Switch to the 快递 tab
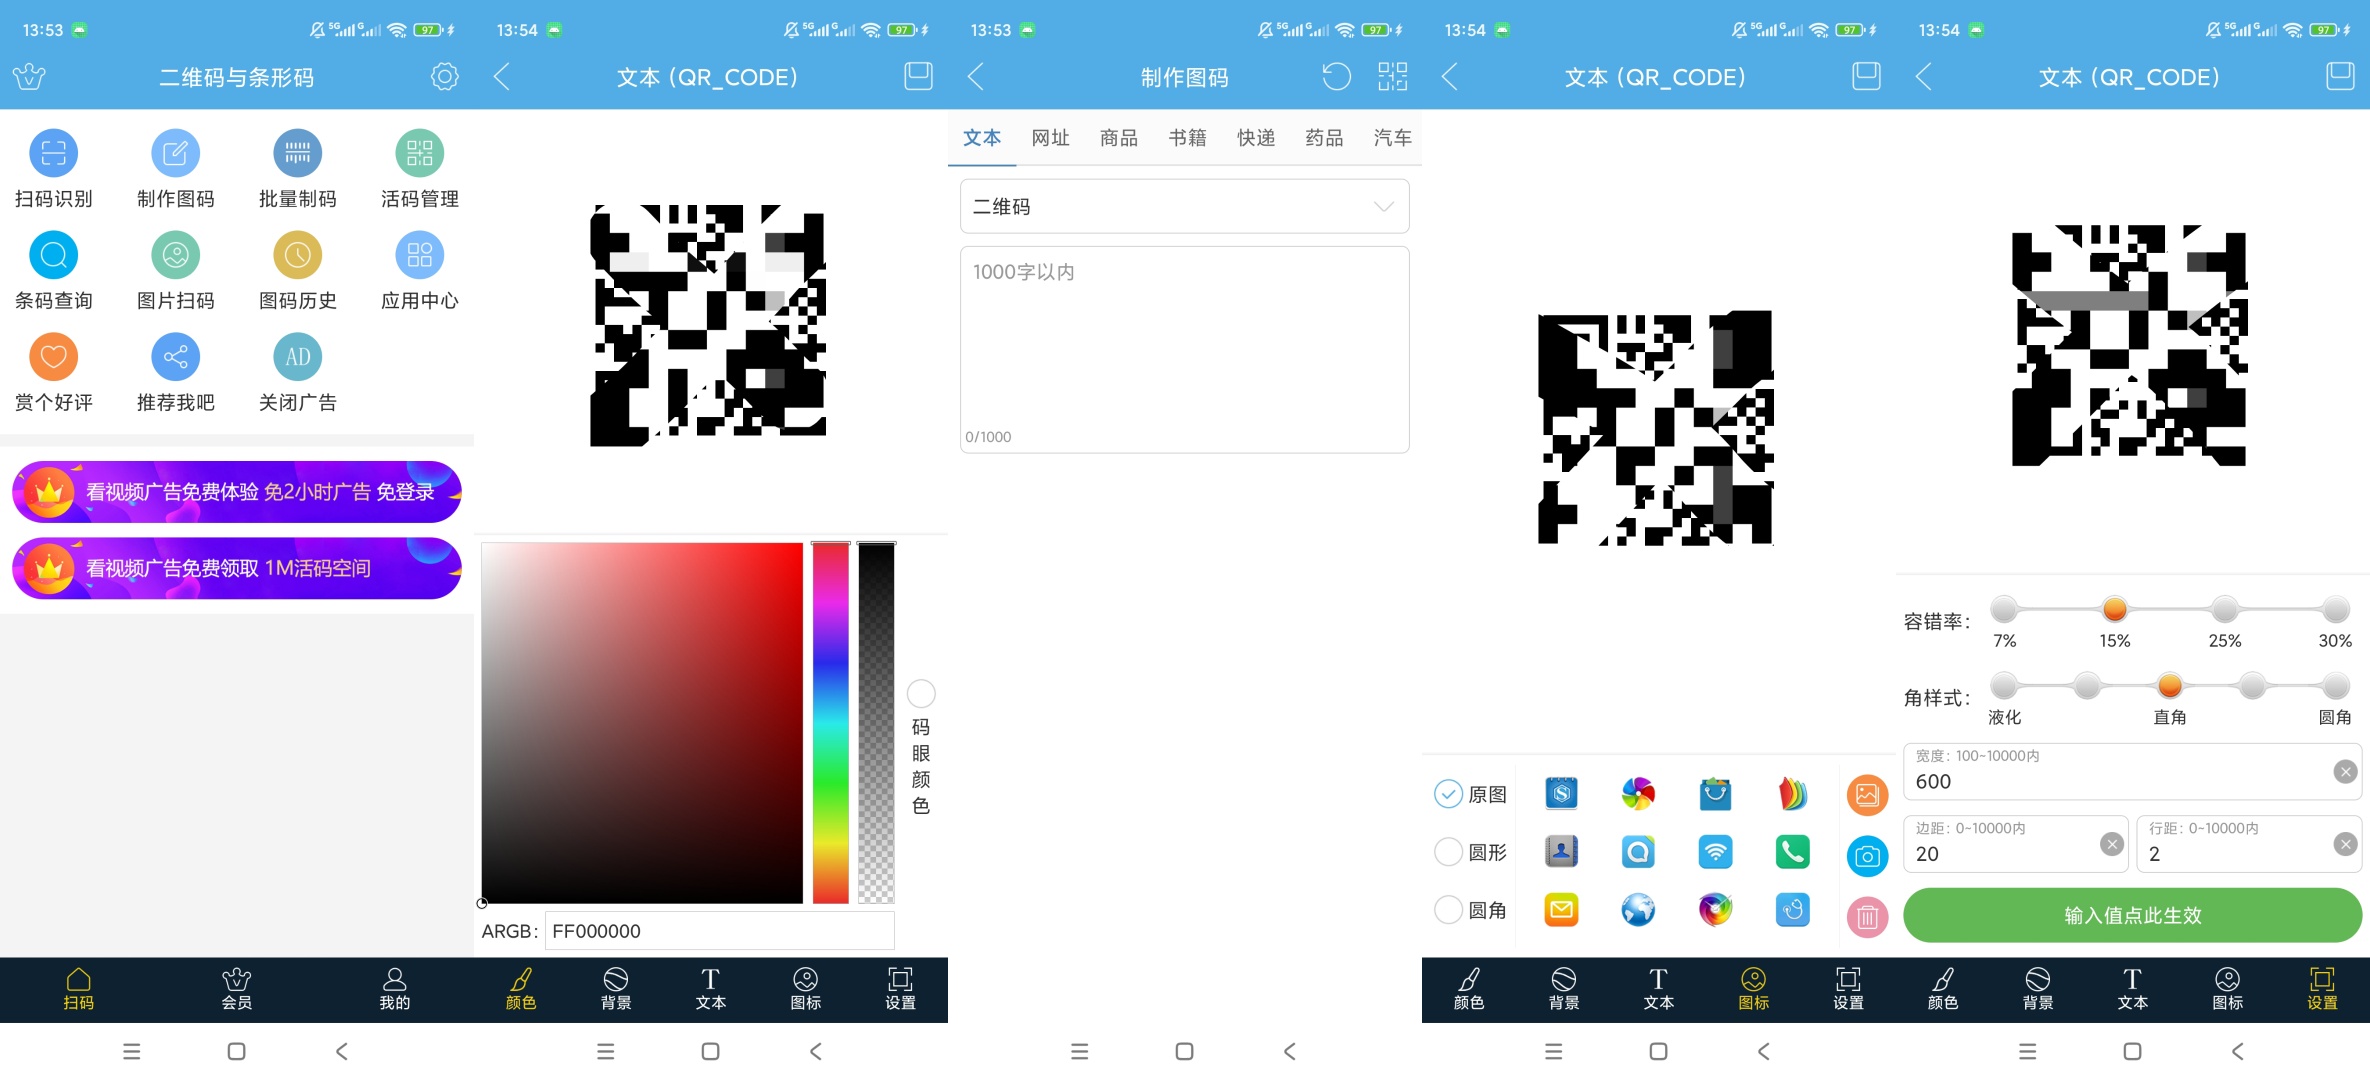2370x1080 pixels. [1256, 138]
